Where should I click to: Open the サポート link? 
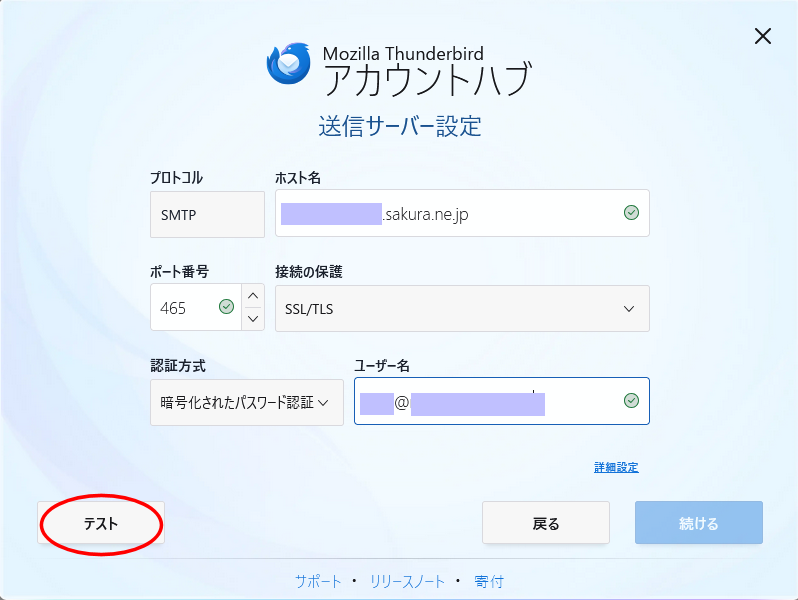coord(318,581)
